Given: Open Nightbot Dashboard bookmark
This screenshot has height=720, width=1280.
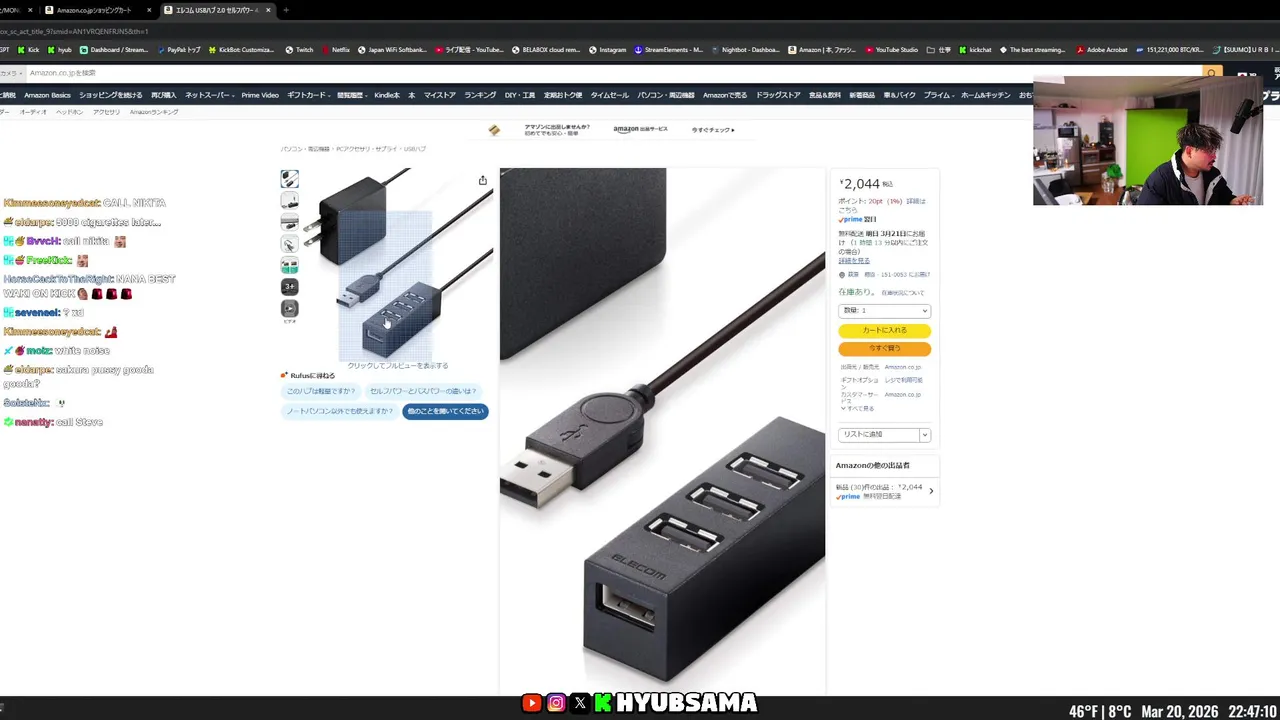Looking at the screenshot, I should pos(746,49).
